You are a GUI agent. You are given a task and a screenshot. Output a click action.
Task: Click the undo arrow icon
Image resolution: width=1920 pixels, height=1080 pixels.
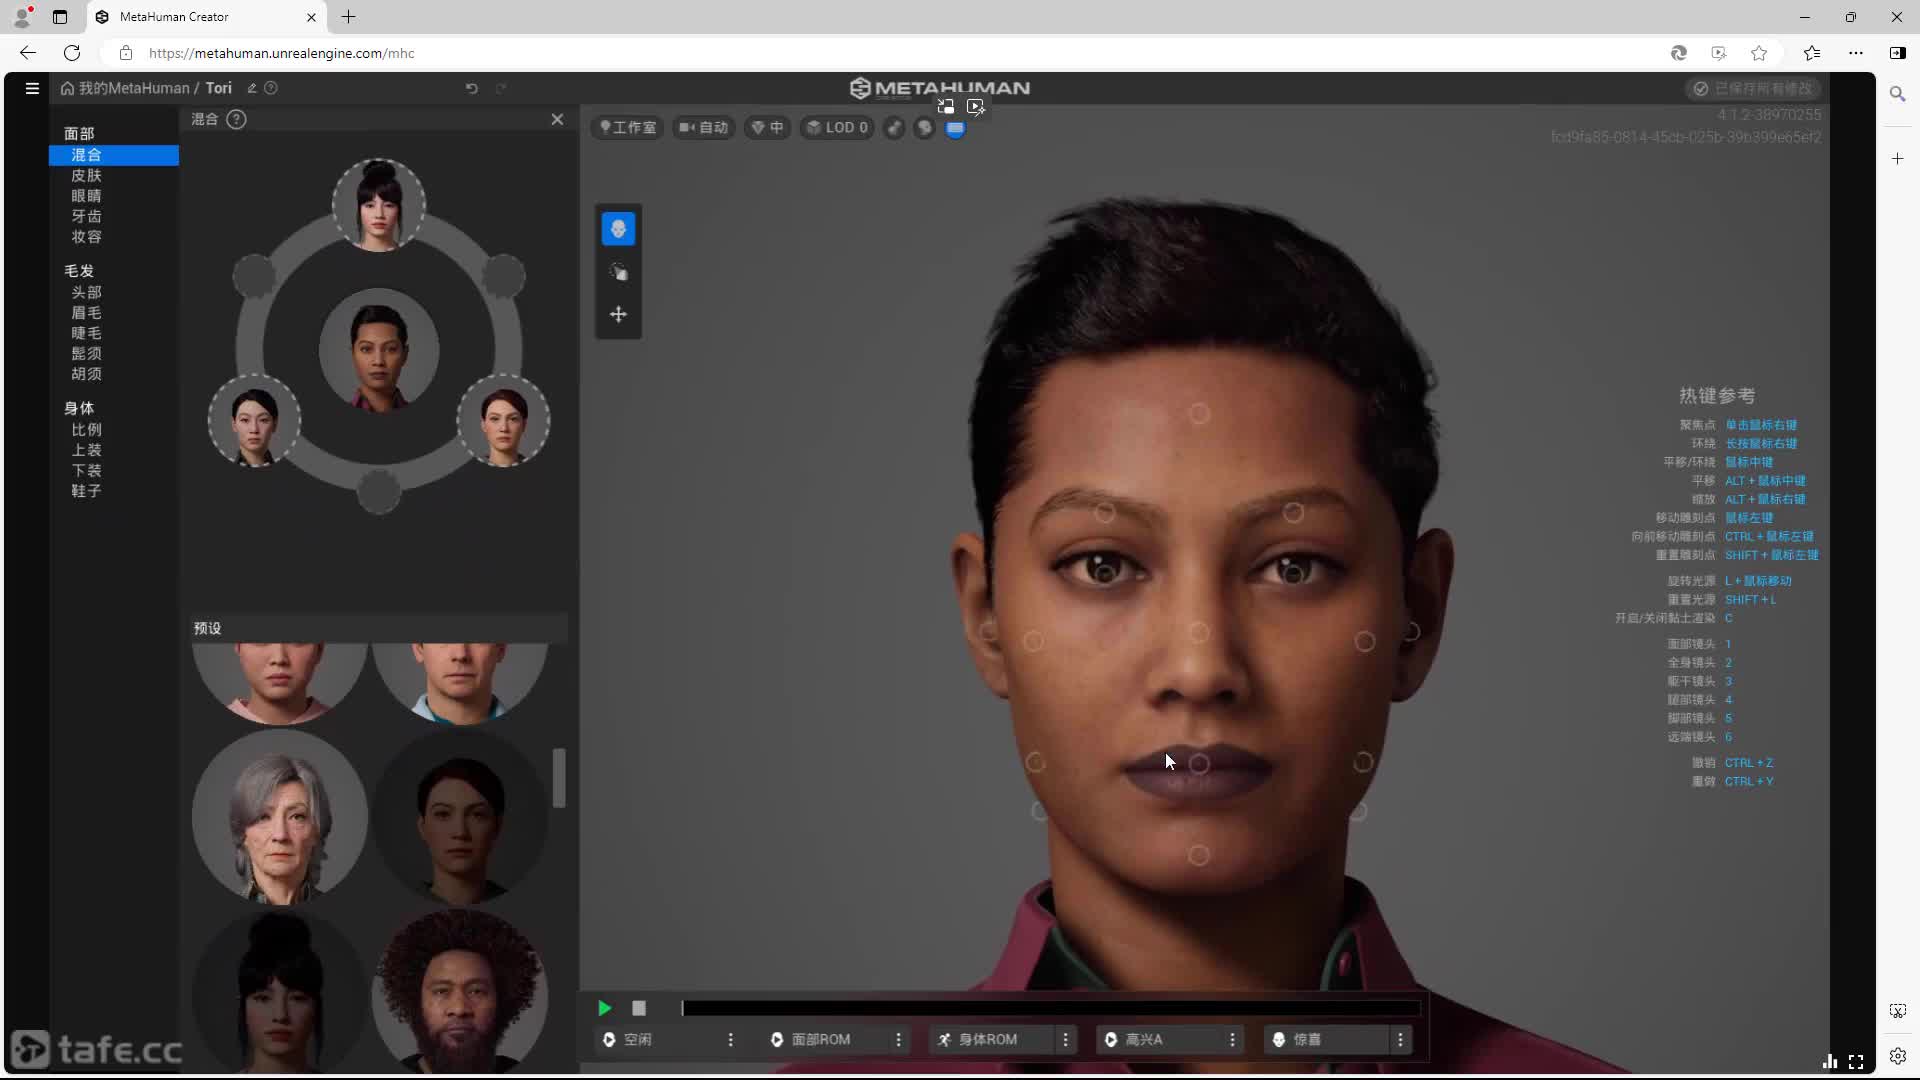(x=472, y=88)
